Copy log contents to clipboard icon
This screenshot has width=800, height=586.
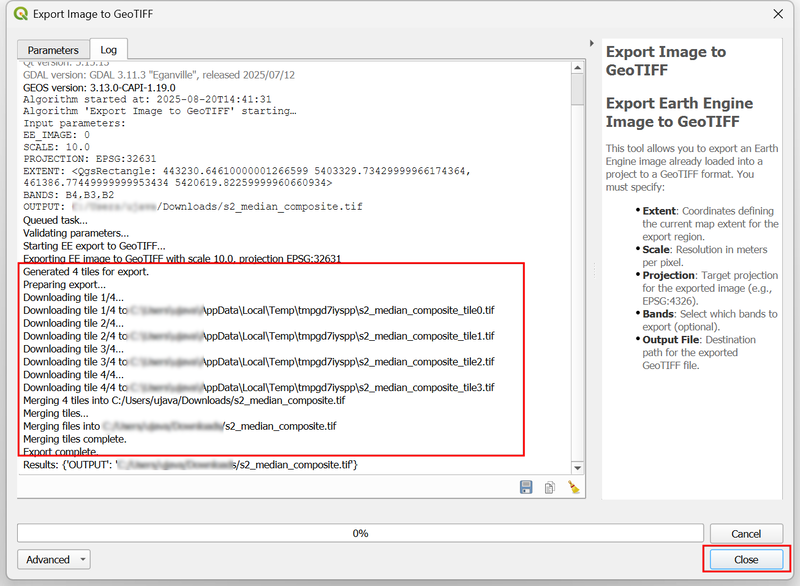550,487
